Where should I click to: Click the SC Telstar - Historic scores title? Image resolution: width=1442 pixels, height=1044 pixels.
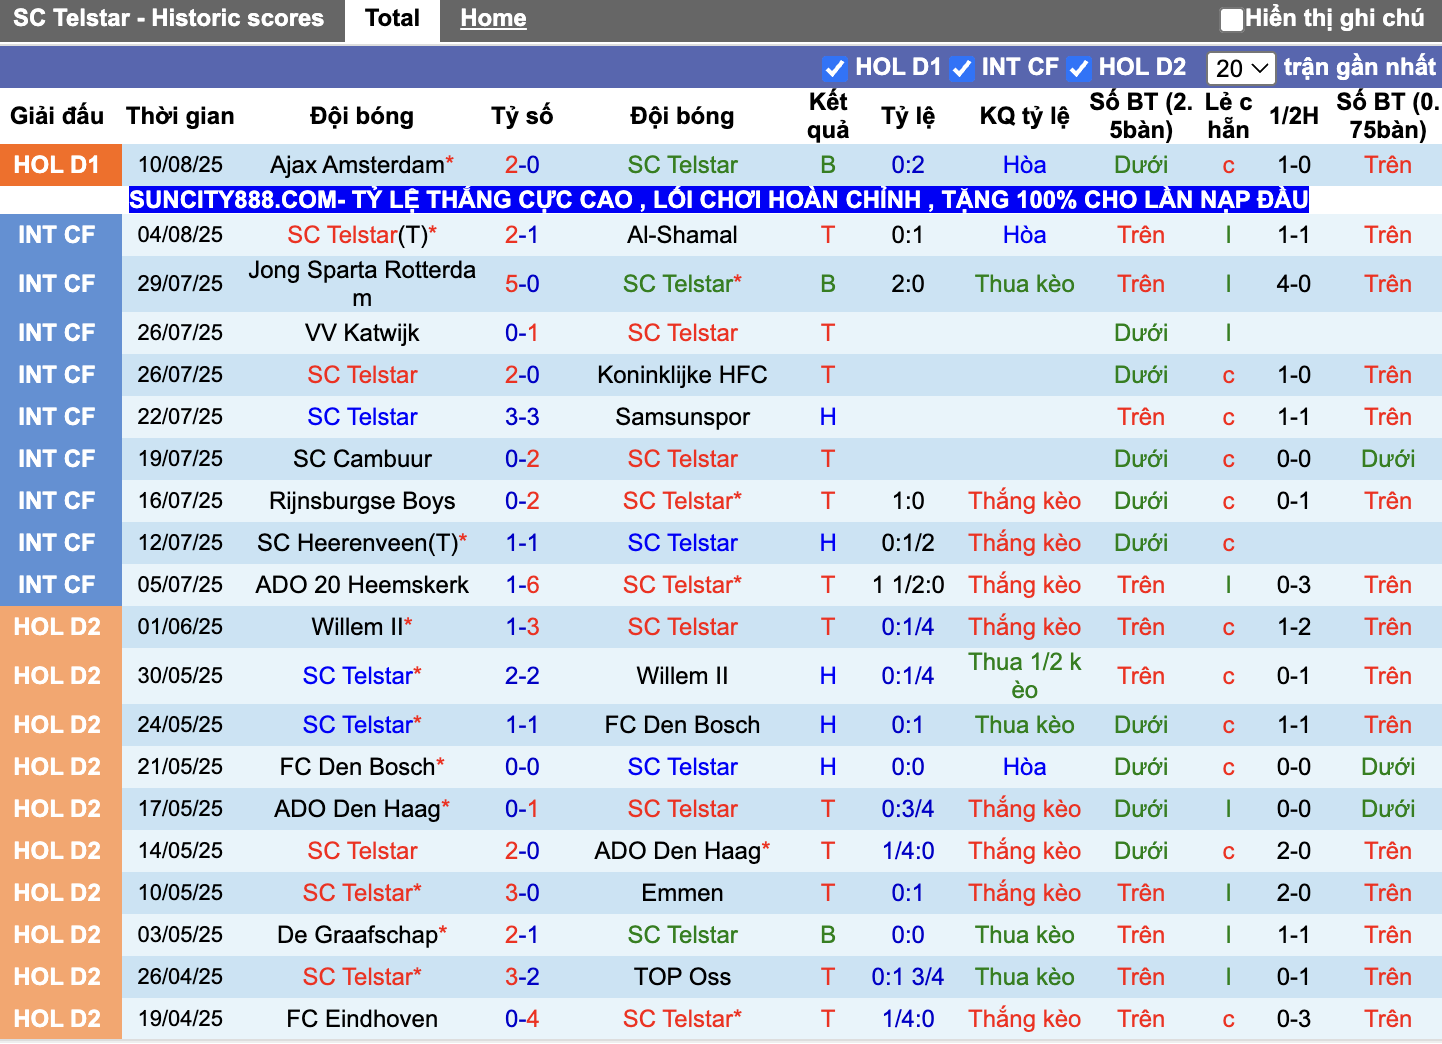(168, 19)
